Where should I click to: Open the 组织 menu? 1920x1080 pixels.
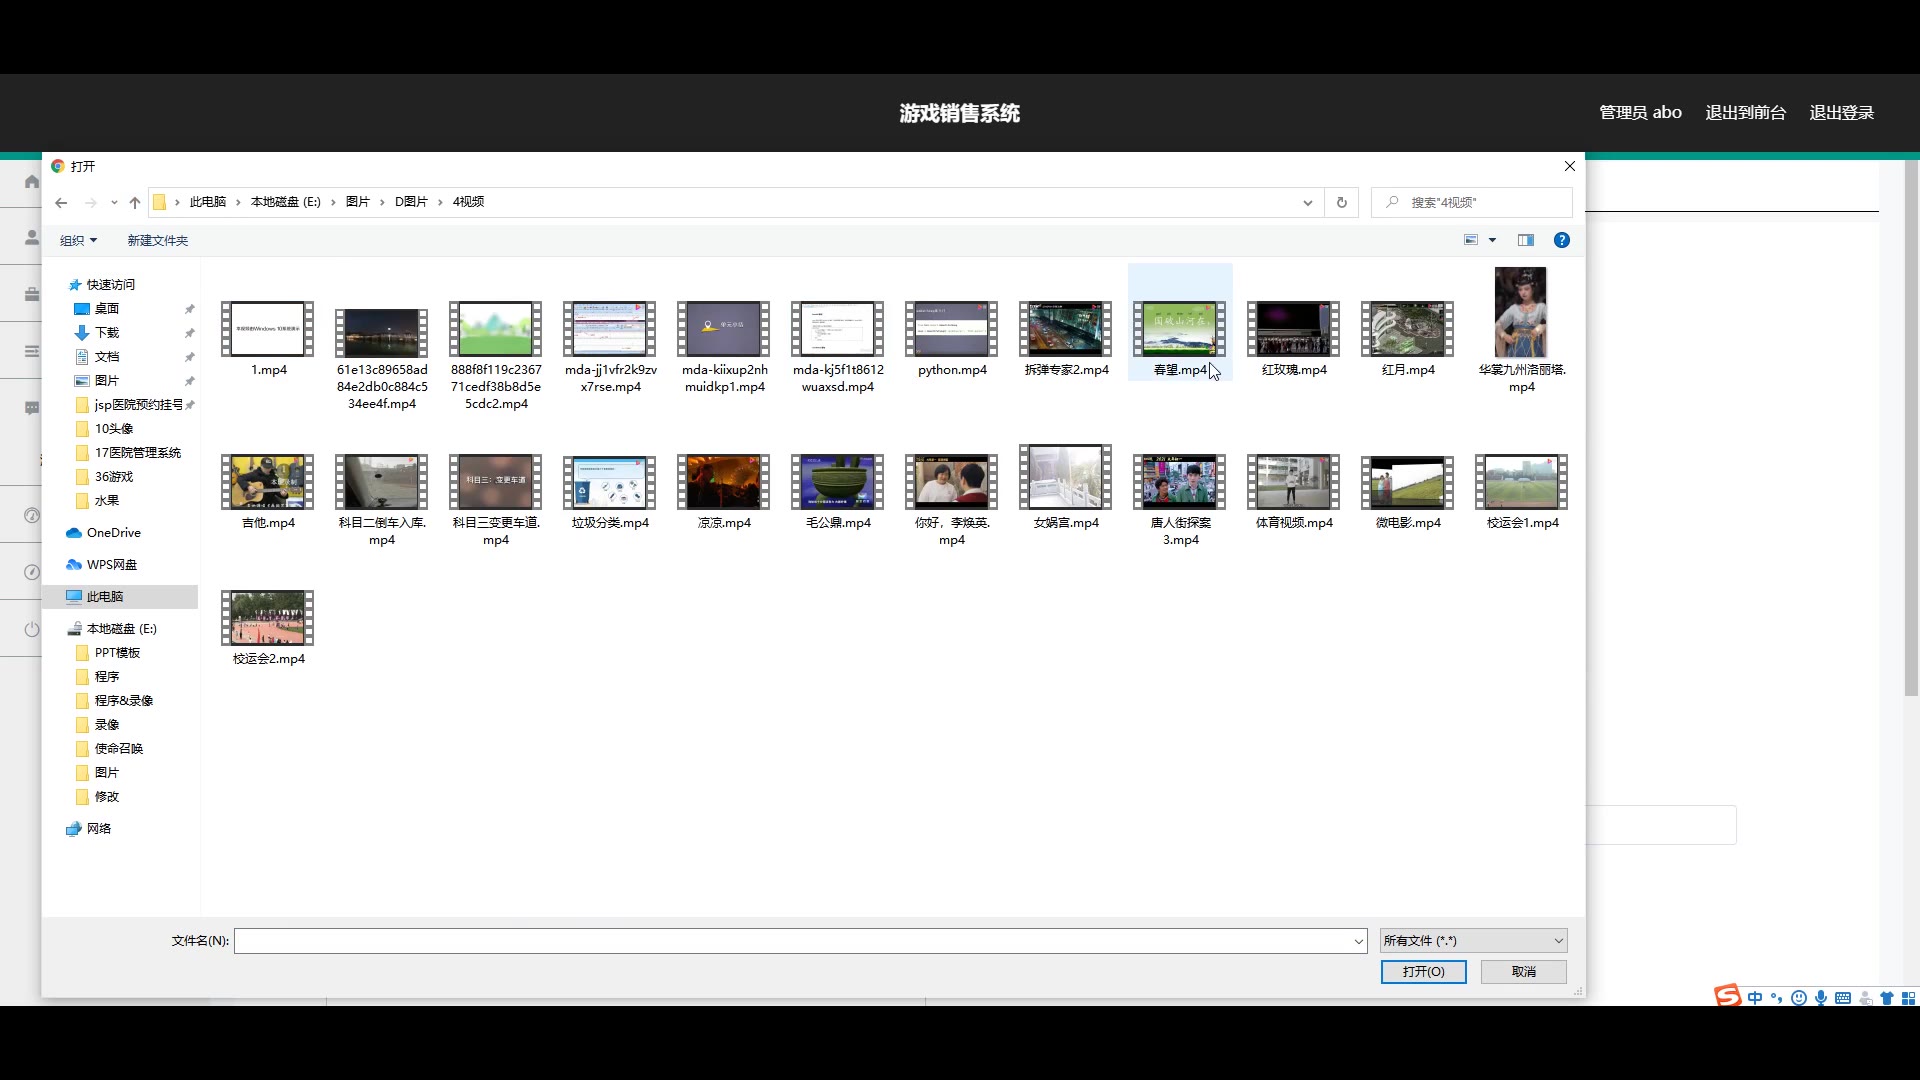point(78,241)
